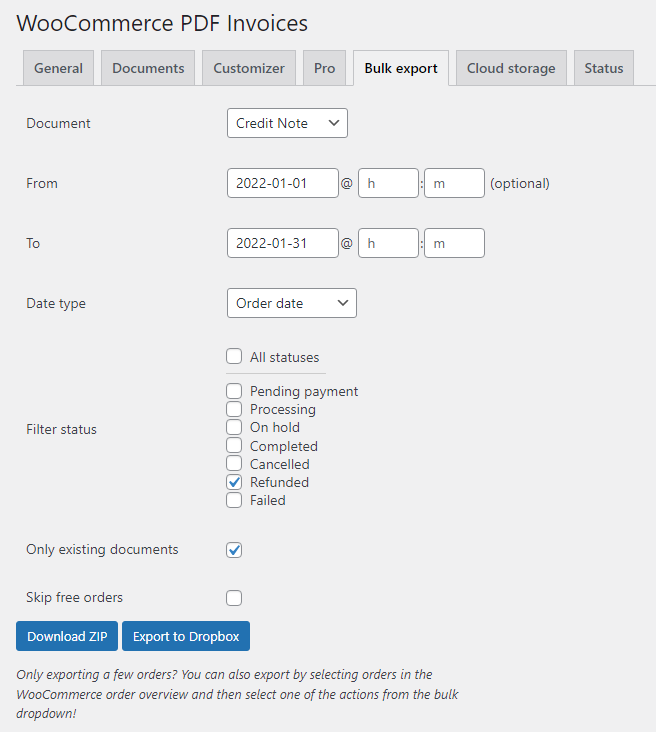
Task: Select the Pro tab
Action: click(x=324, y=68)
